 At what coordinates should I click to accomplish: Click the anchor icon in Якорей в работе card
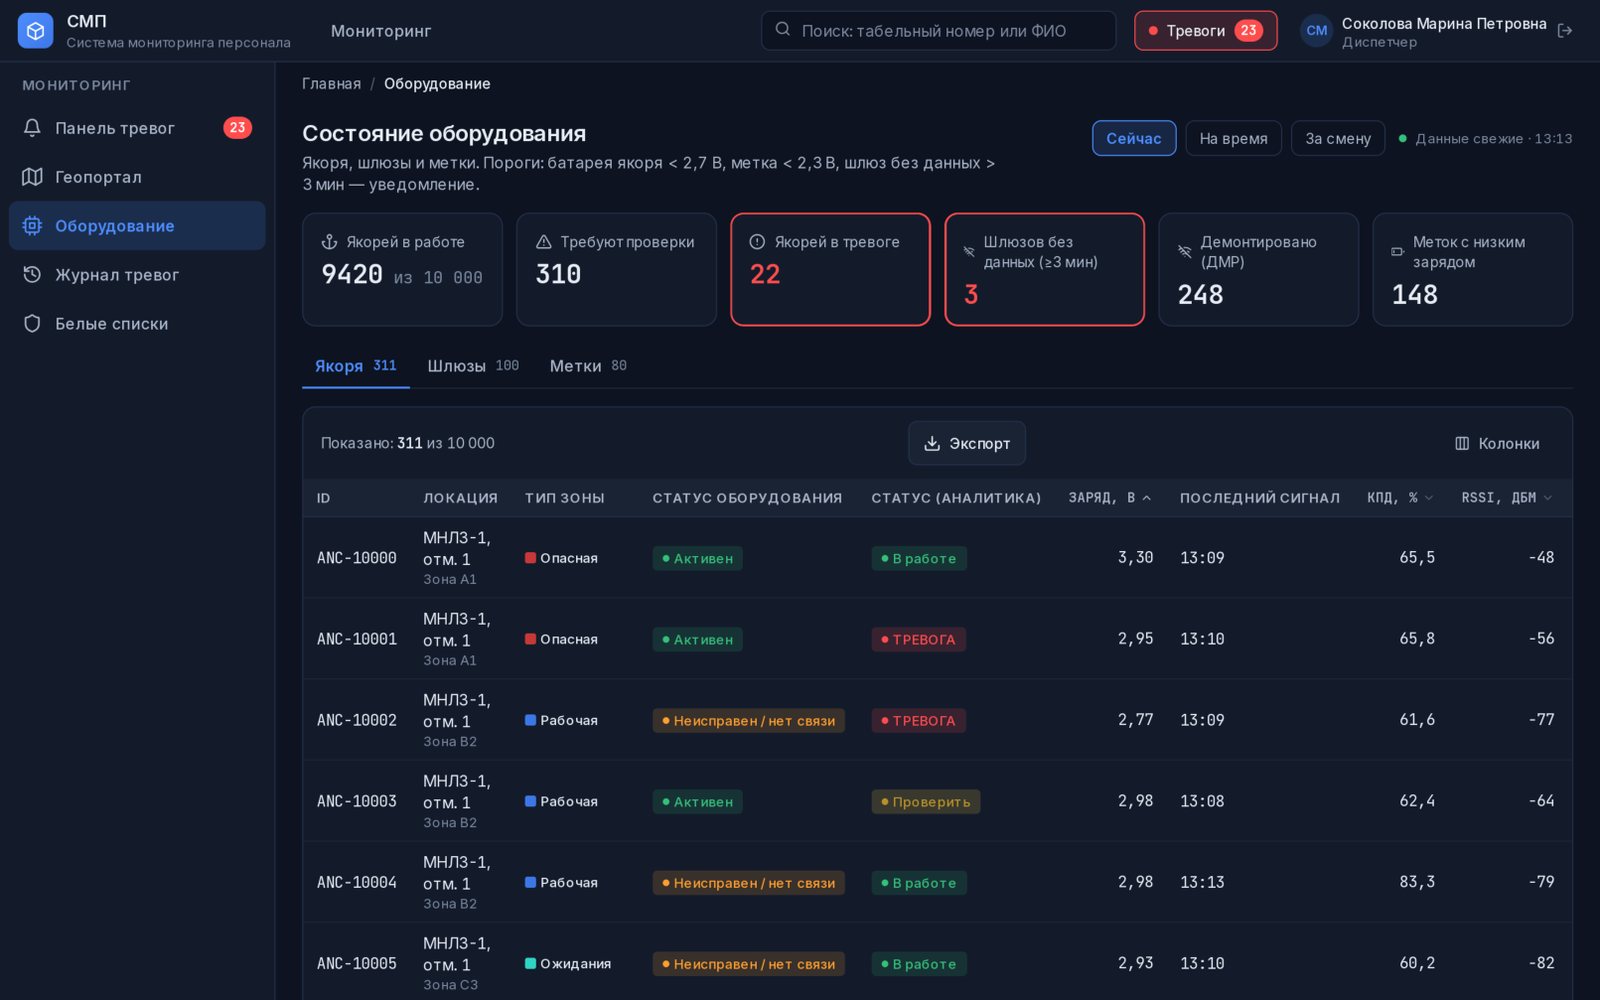[329, 242]
